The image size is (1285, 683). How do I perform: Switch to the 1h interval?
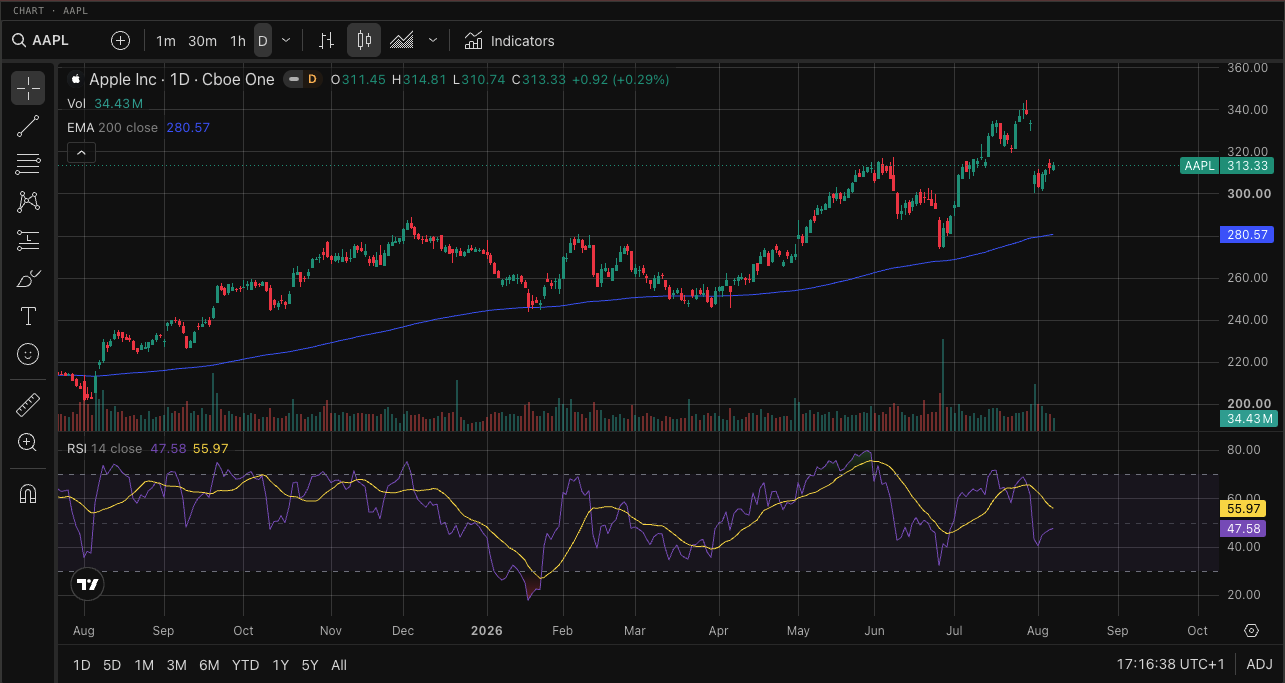[x=238, y=41]
